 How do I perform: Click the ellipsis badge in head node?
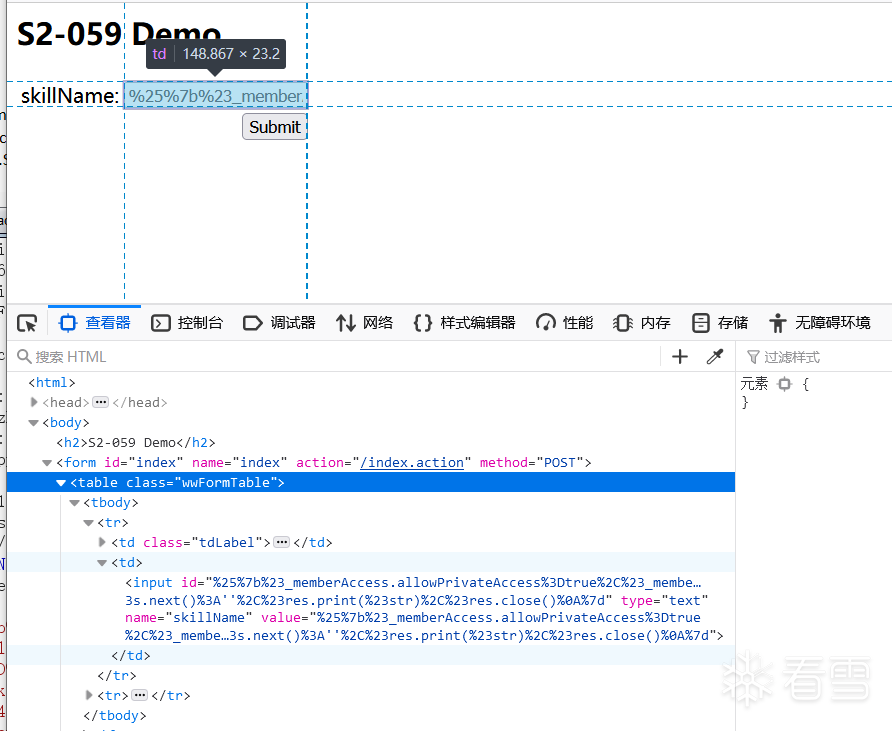[x=101, y=402]
